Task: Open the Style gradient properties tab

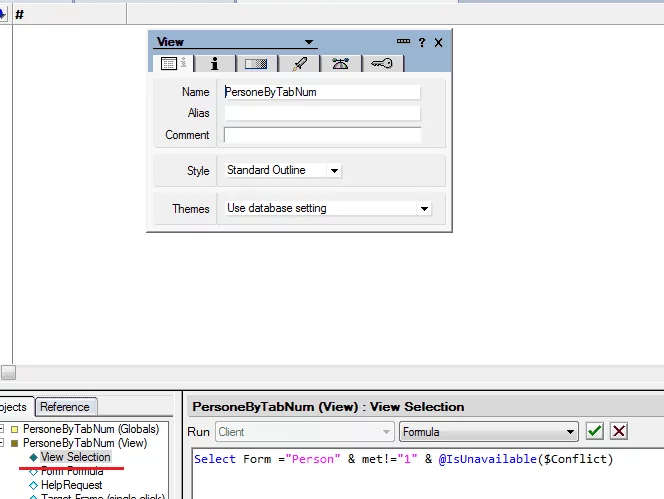Action: tap(256, 63)
